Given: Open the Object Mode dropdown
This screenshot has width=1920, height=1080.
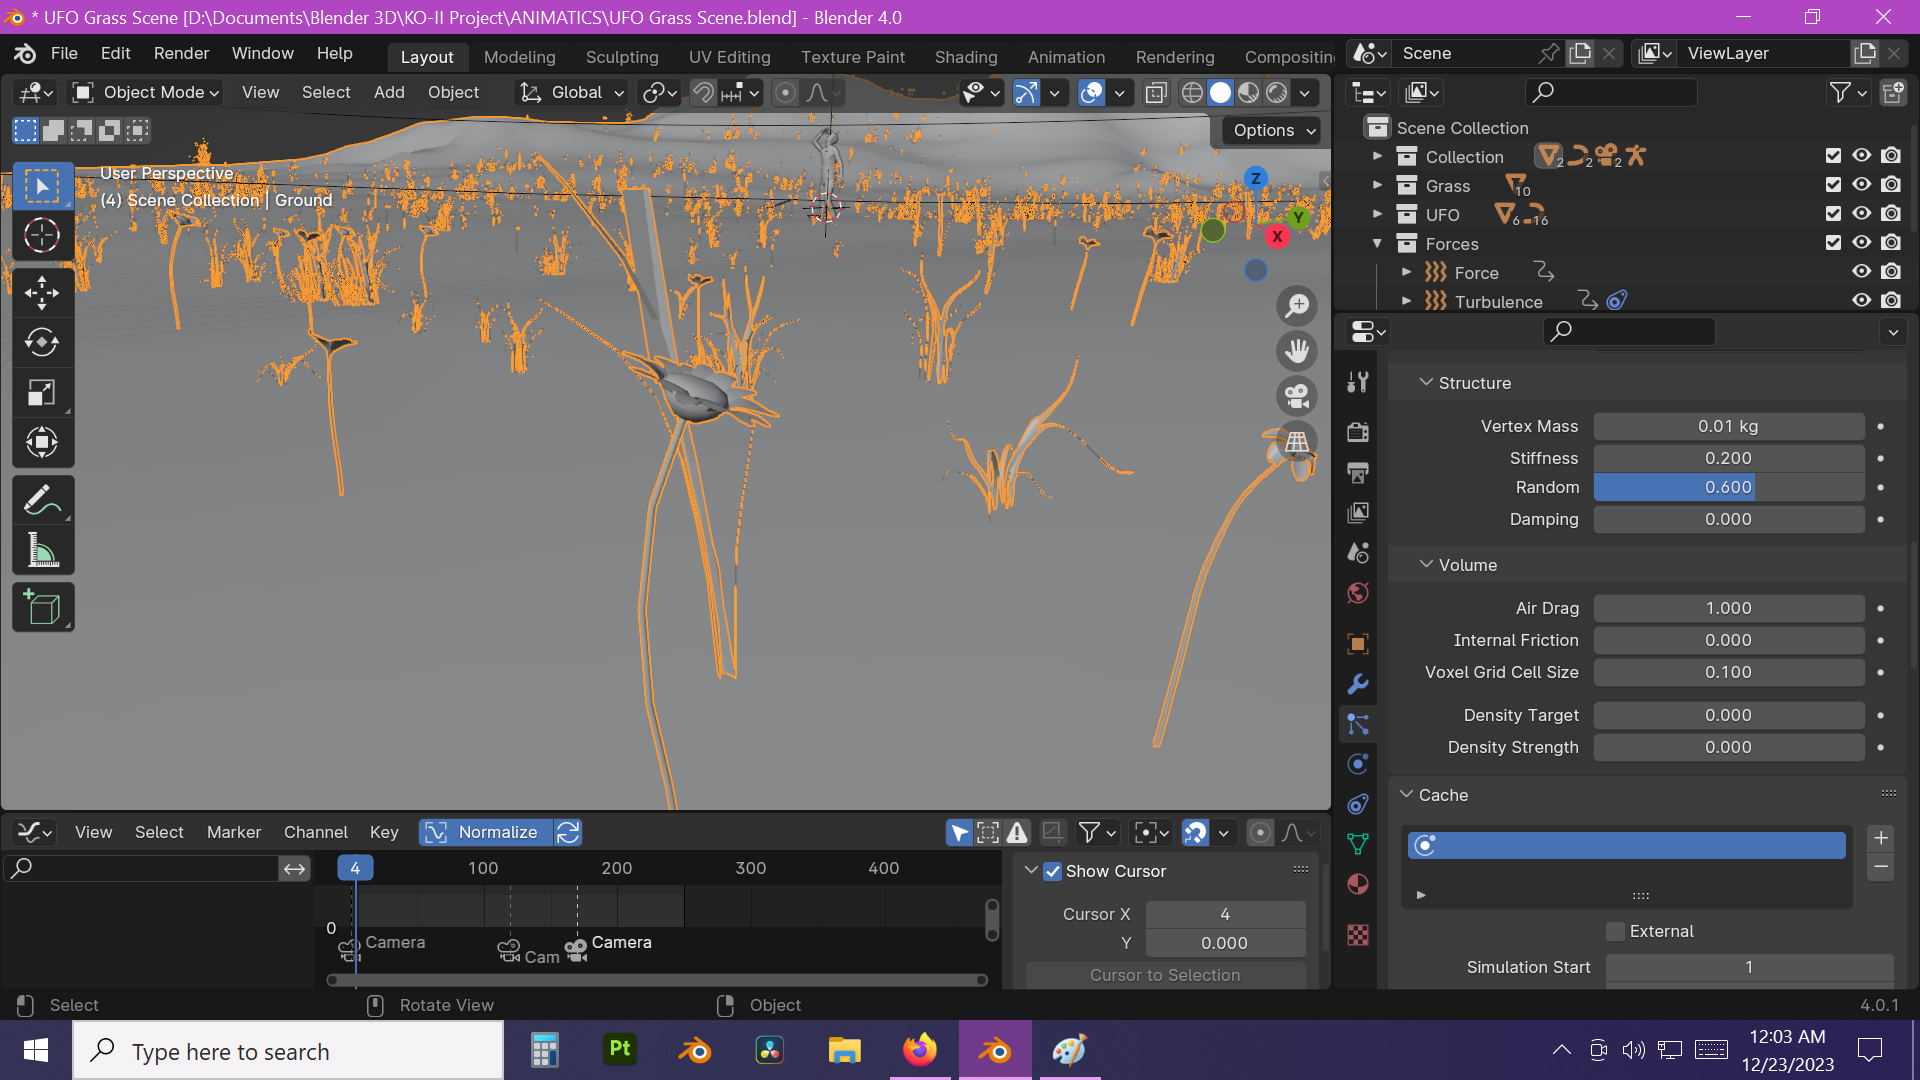Looking at the screenshot, I should [x=147, y=93].
